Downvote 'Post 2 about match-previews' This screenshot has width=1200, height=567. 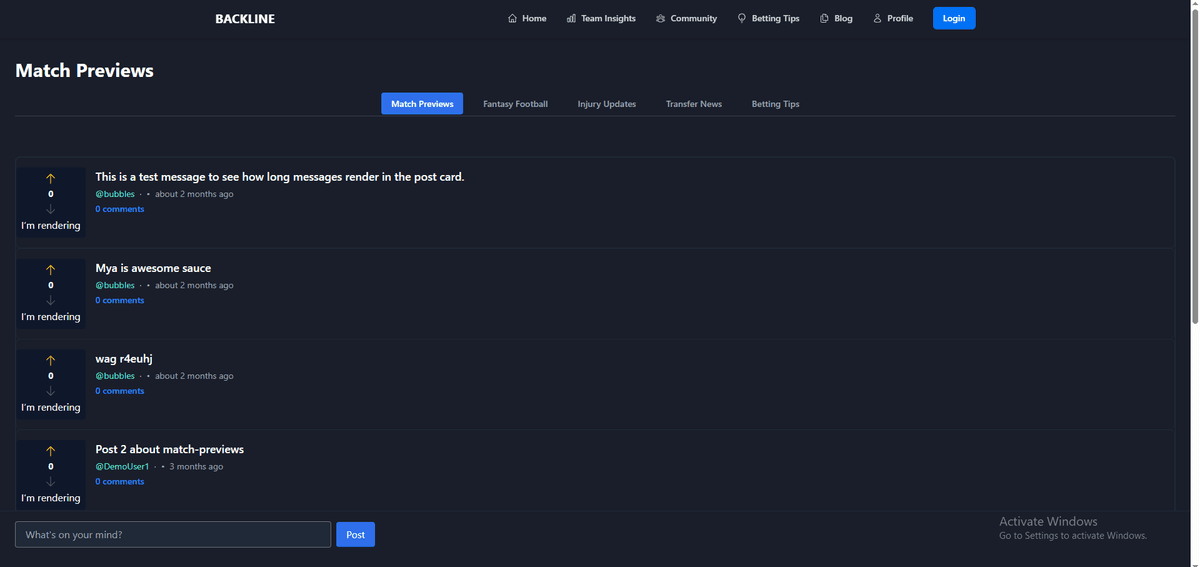(x=51, y=482)
